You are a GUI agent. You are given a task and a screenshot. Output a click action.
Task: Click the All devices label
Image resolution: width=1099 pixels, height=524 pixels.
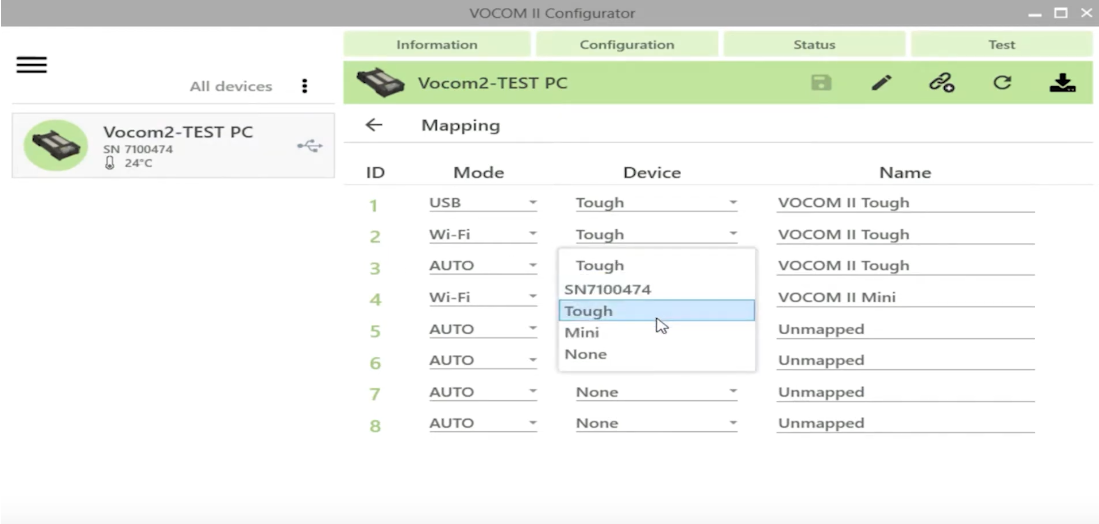[x=231, y=87]
